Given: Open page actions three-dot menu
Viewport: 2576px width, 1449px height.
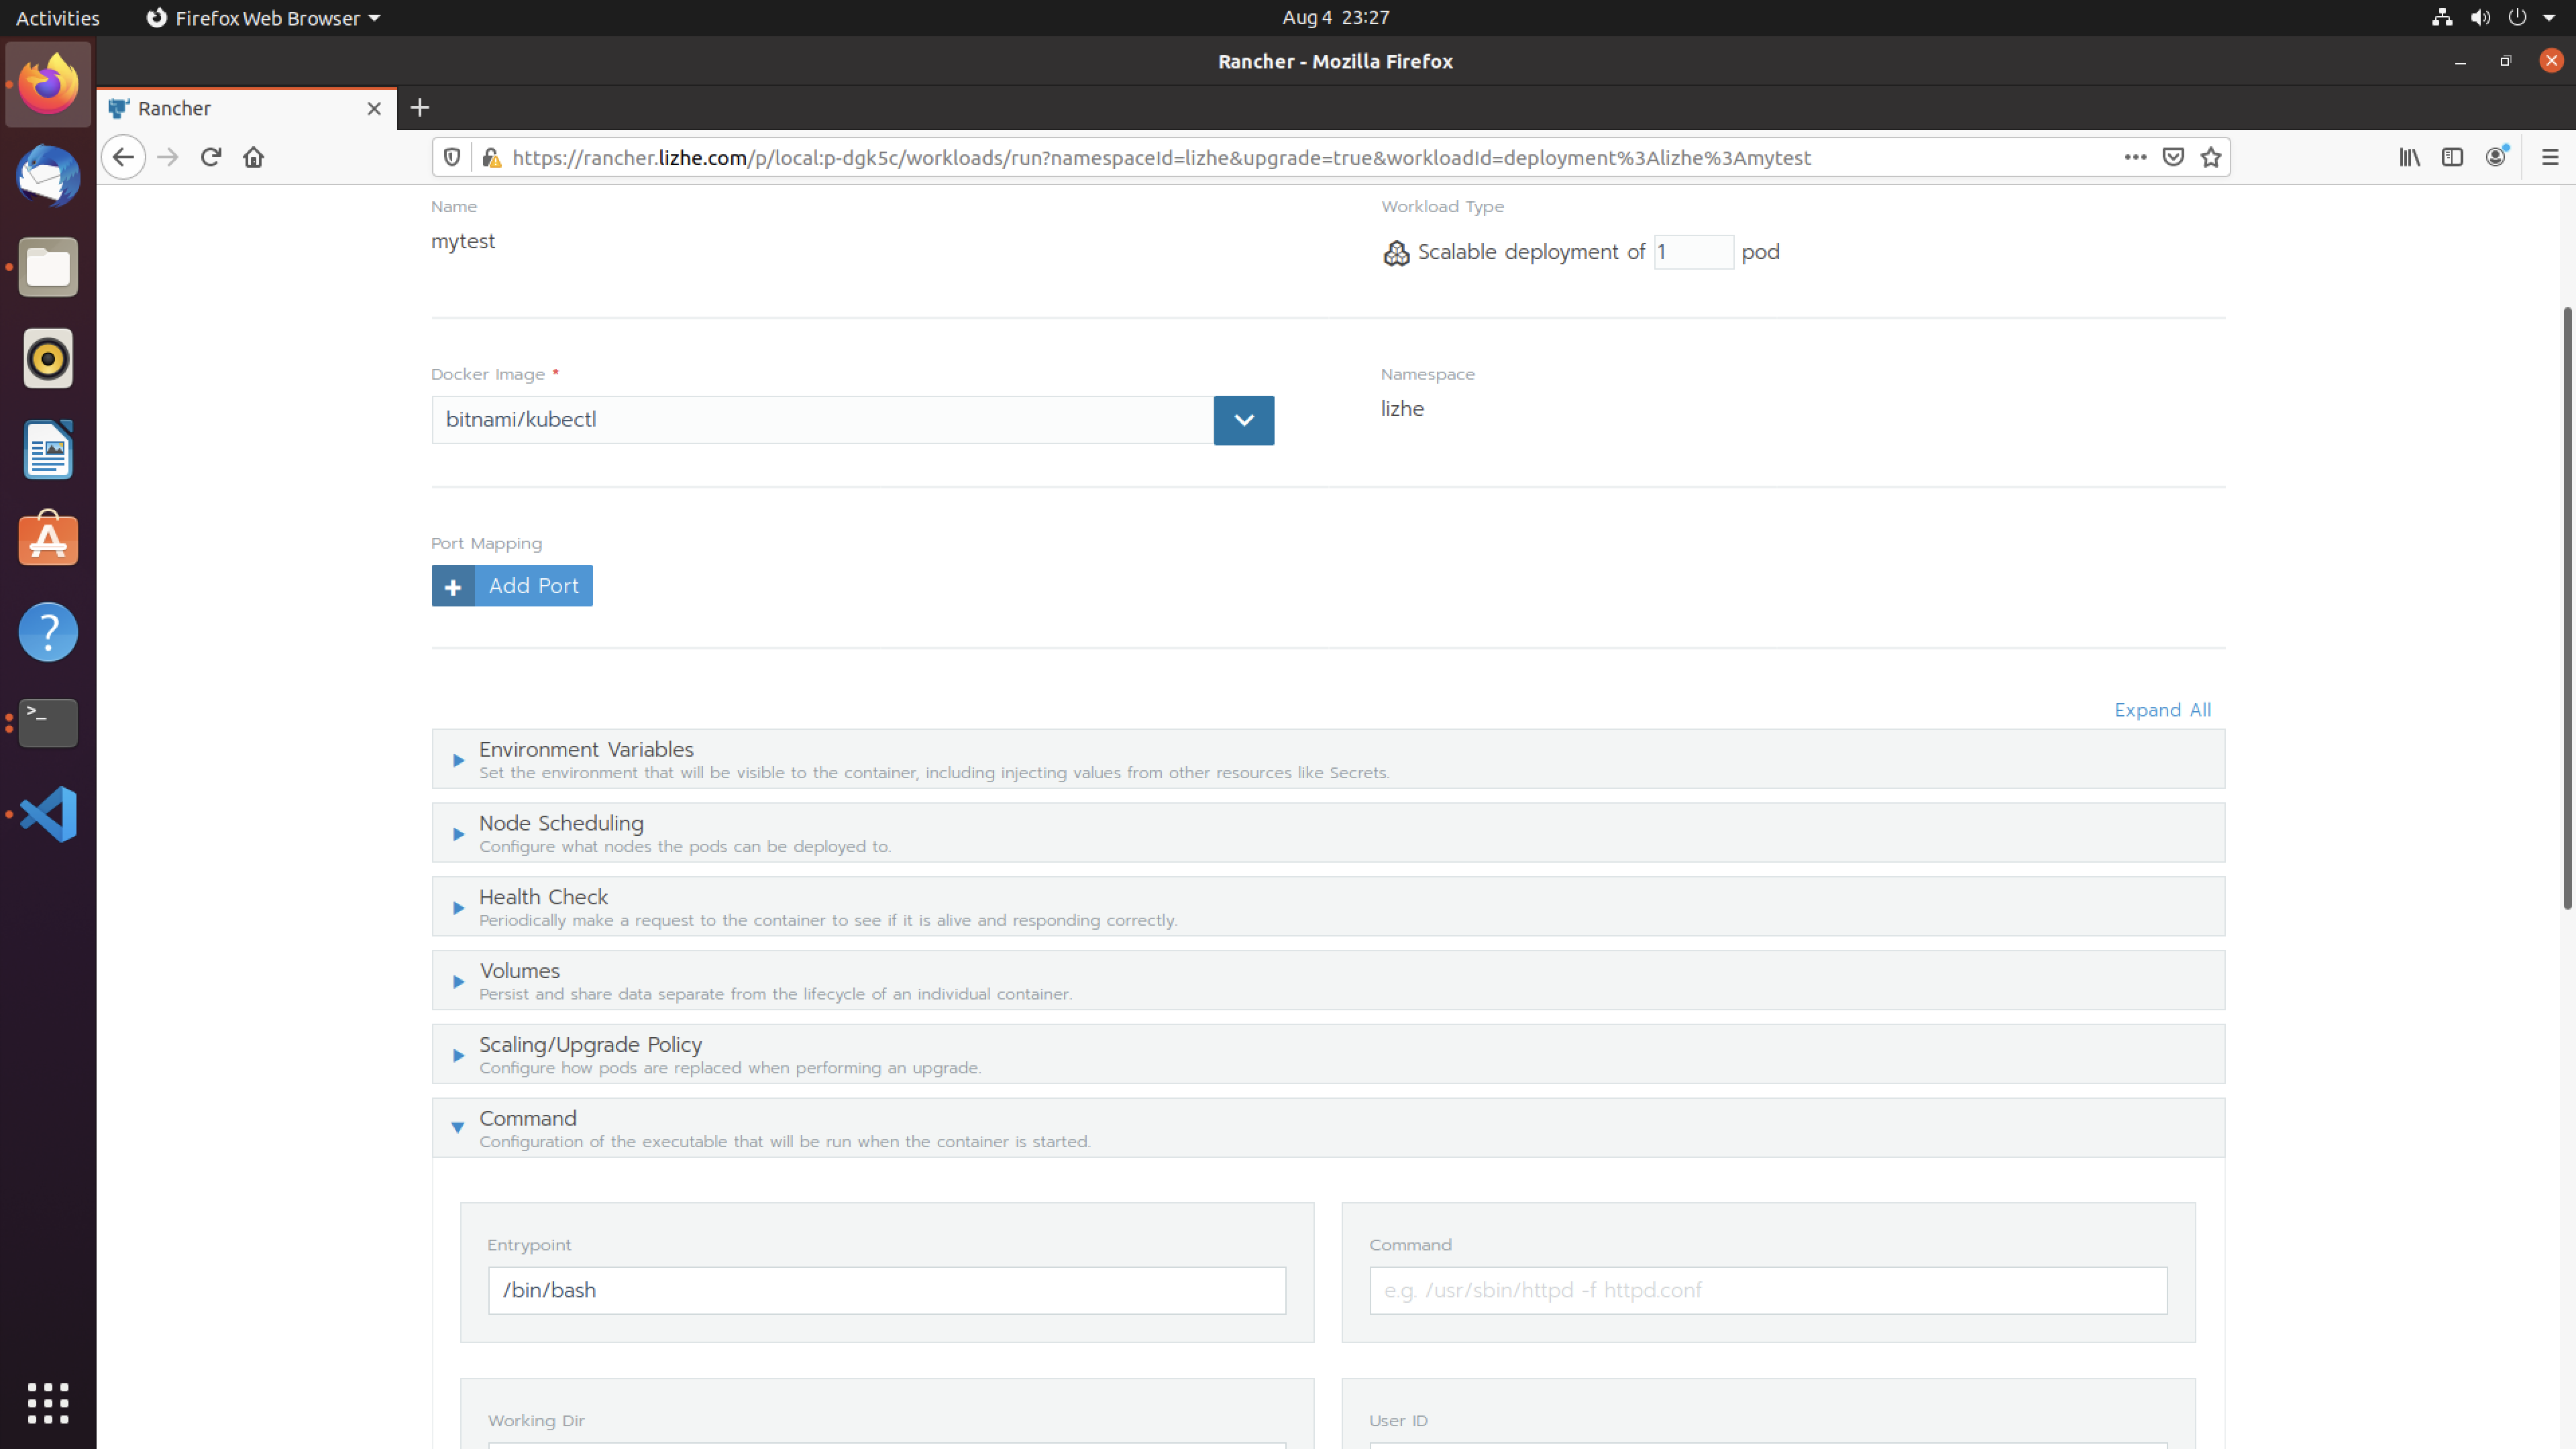Looking at the screenshot, I should [x=2135, y=157].
